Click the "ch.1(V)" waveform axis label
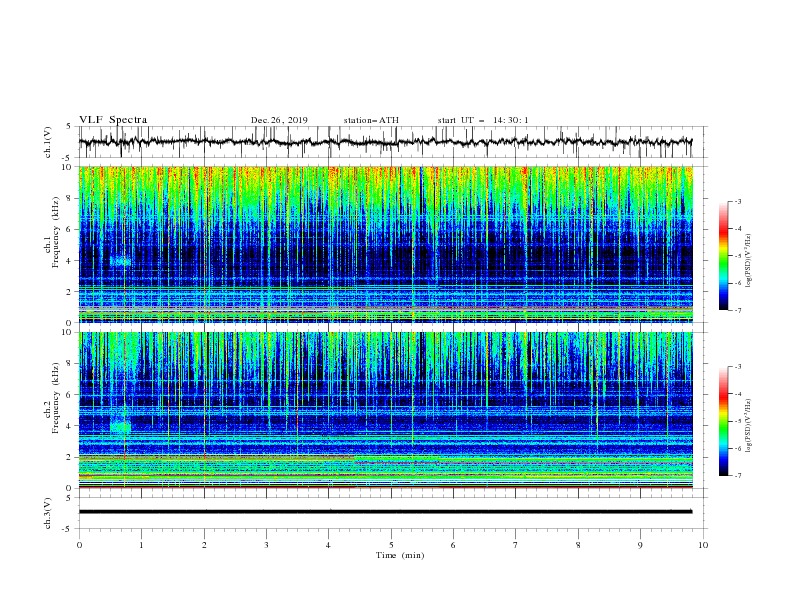Viewport: 792px width, 612px height. pos(48,142)
